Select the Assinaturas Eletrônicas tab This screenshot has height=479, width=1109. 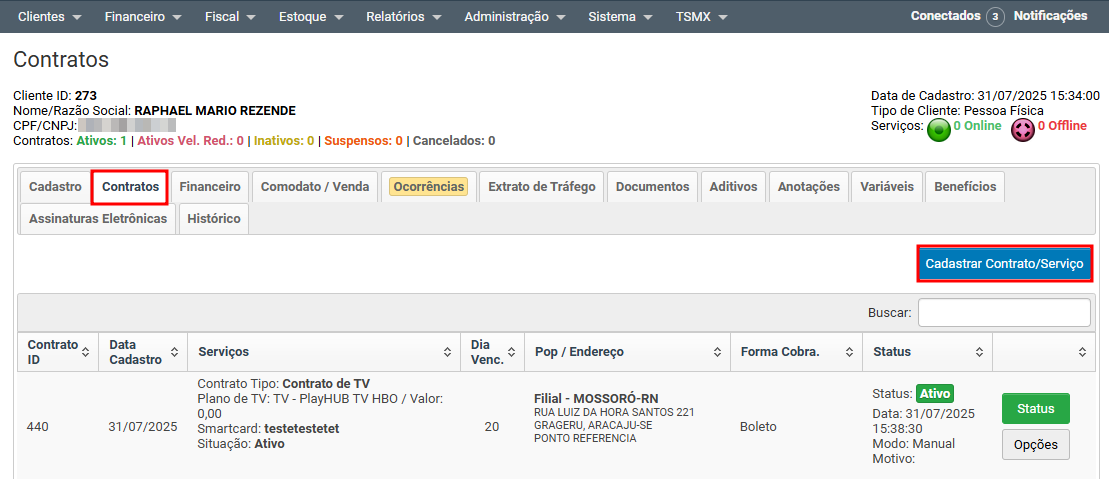tap(98, 218)
